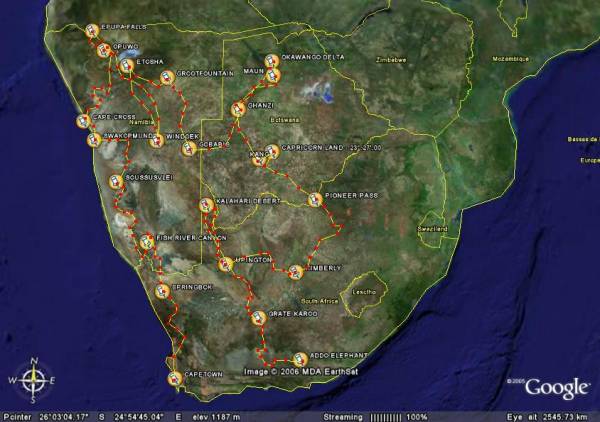600x422 pixels.
Task: Click the Pioneer Pass placemark icon
Action: coord(316,198)
